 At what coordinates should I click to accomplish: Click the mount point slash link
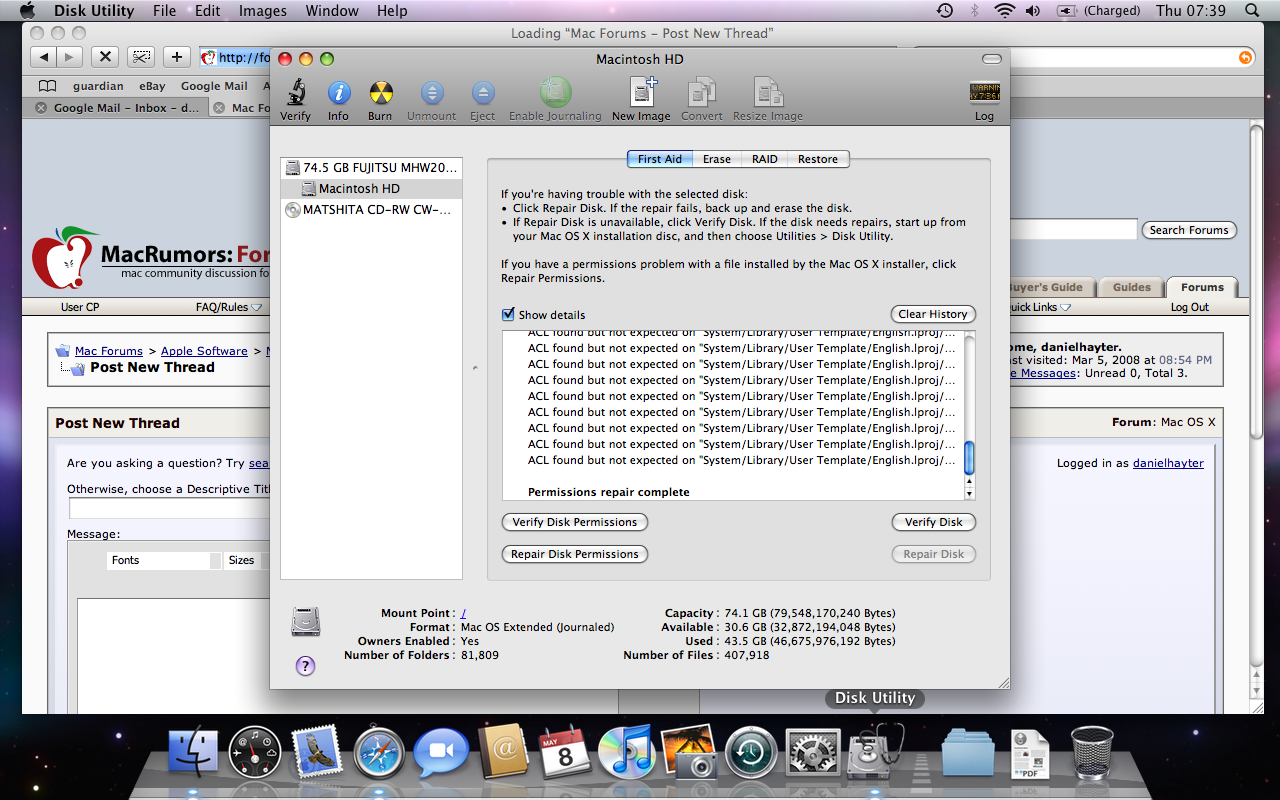point(464,613)
